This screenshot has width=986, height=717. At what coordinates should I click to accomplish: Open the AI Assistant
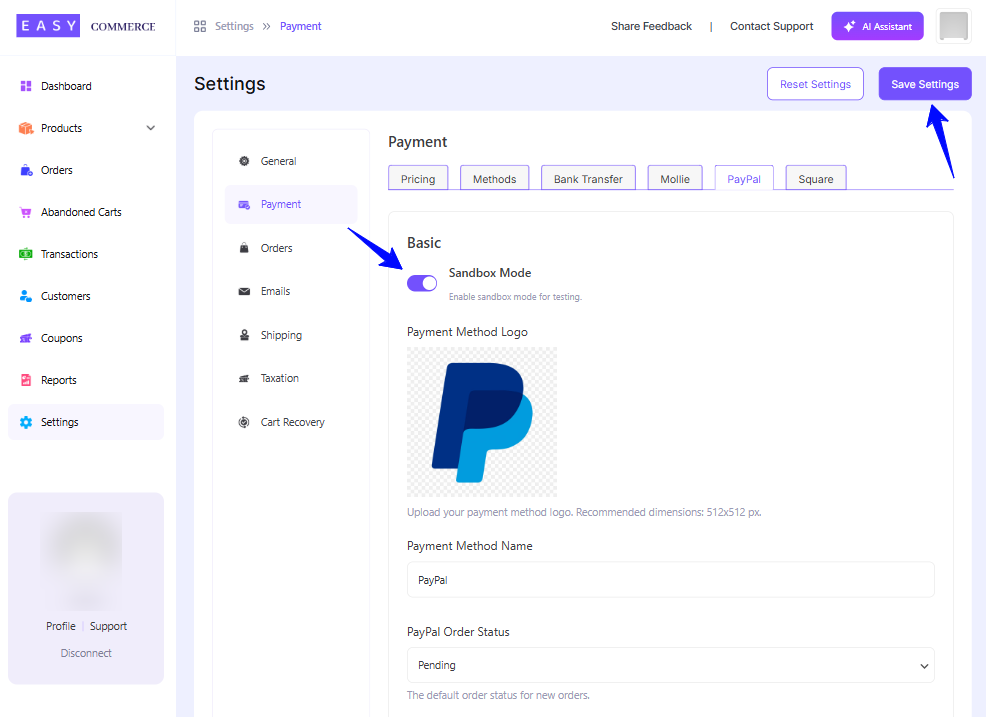click(x=877, y=26)
